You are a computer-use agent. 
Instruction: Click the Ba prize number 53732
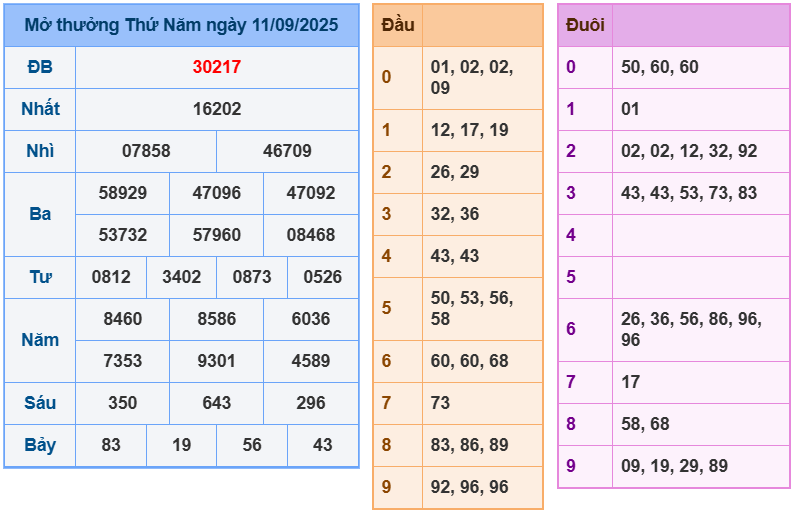point(122,235)
